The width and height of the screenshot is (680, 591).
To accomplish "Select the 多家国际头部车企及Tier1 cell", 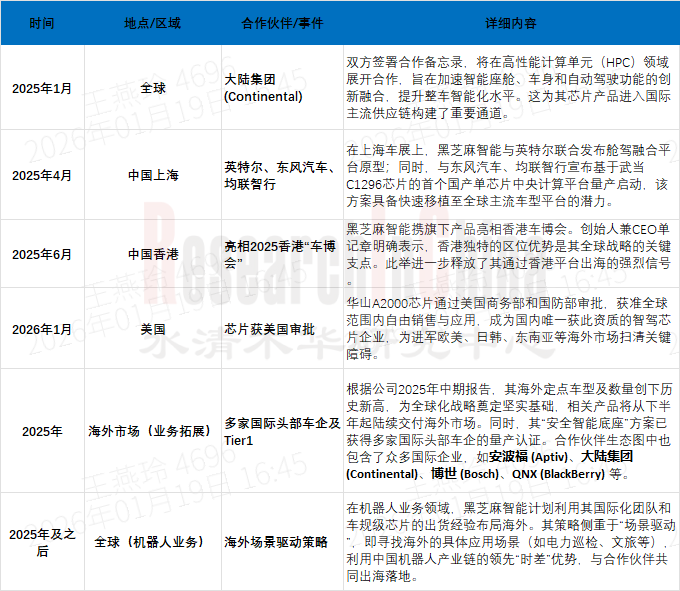I will (x=276, y=431).
